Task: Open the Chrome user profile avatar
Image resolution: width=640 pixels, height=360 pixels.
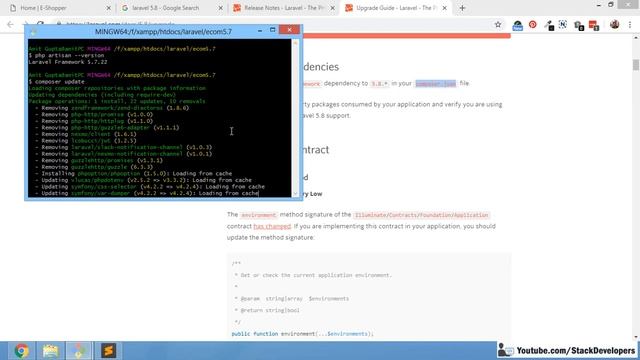Action: (614, 24)
